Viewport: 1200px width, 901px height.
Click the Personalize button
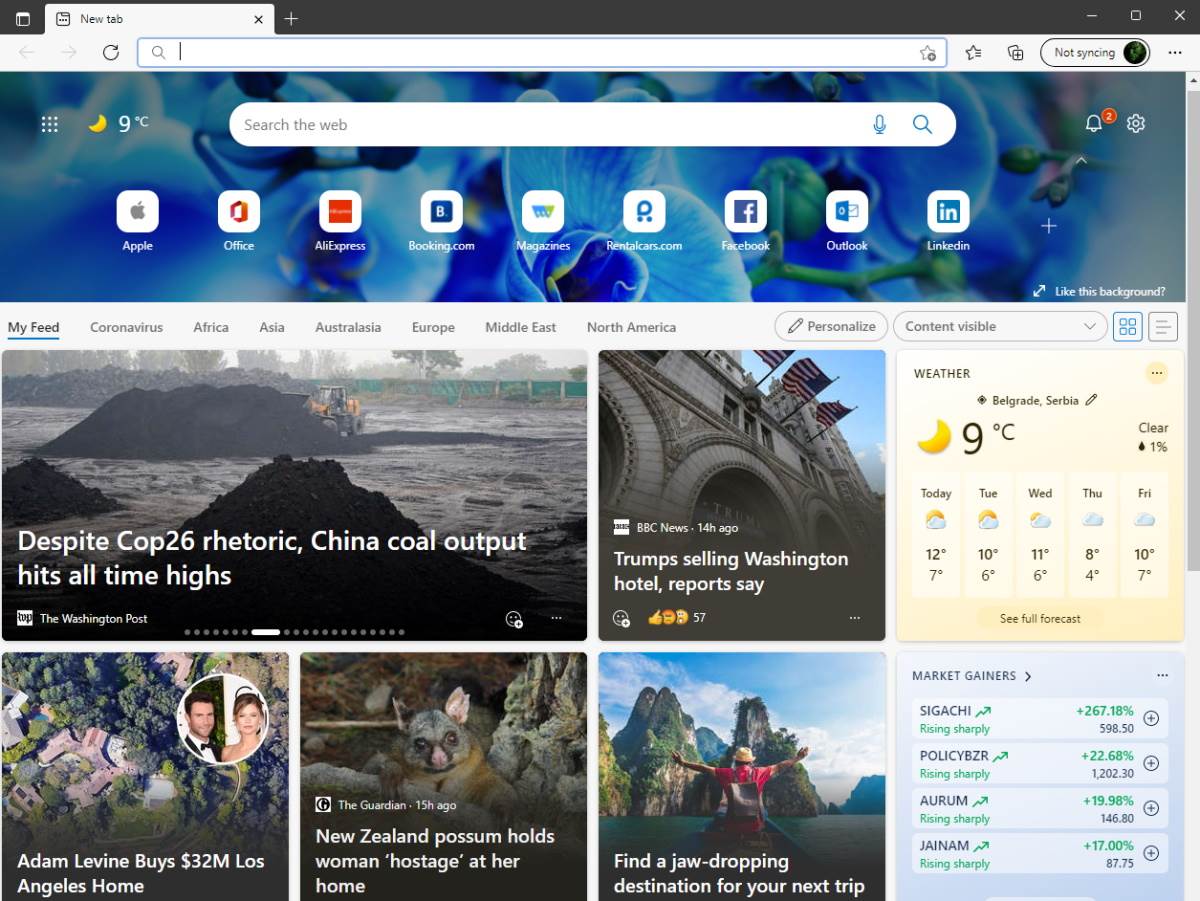click(x=831, y=326)
